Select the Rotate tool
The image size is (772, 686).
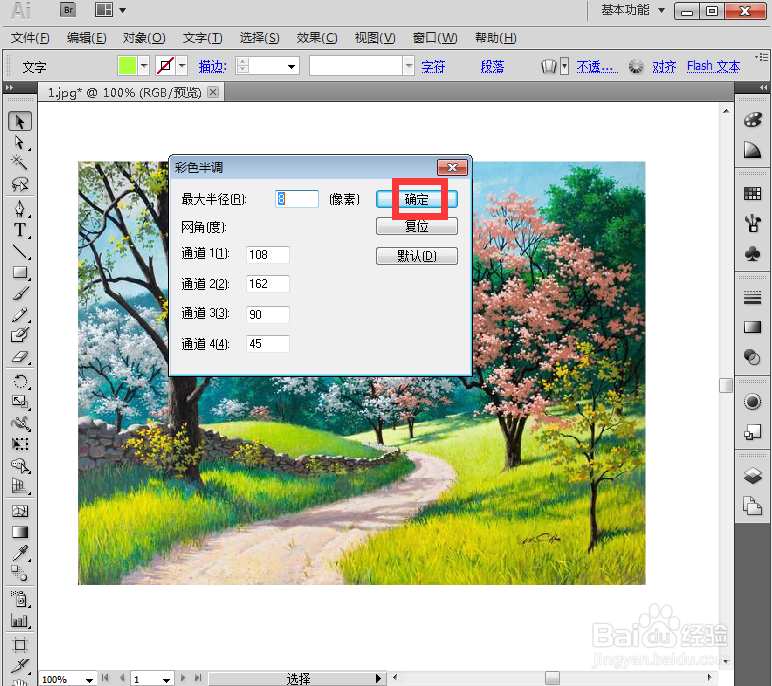[20, 381]
